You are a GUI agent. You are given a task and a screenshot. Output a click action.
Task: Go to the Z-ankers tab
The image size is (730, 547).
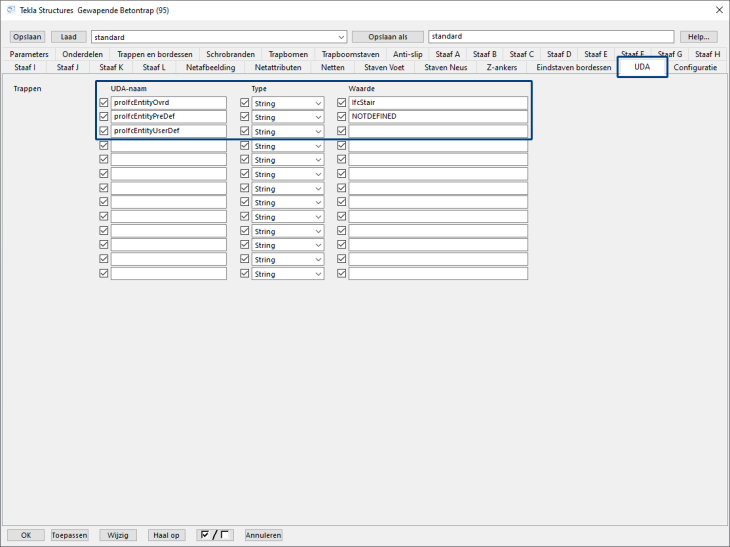(x=502, y=68)
